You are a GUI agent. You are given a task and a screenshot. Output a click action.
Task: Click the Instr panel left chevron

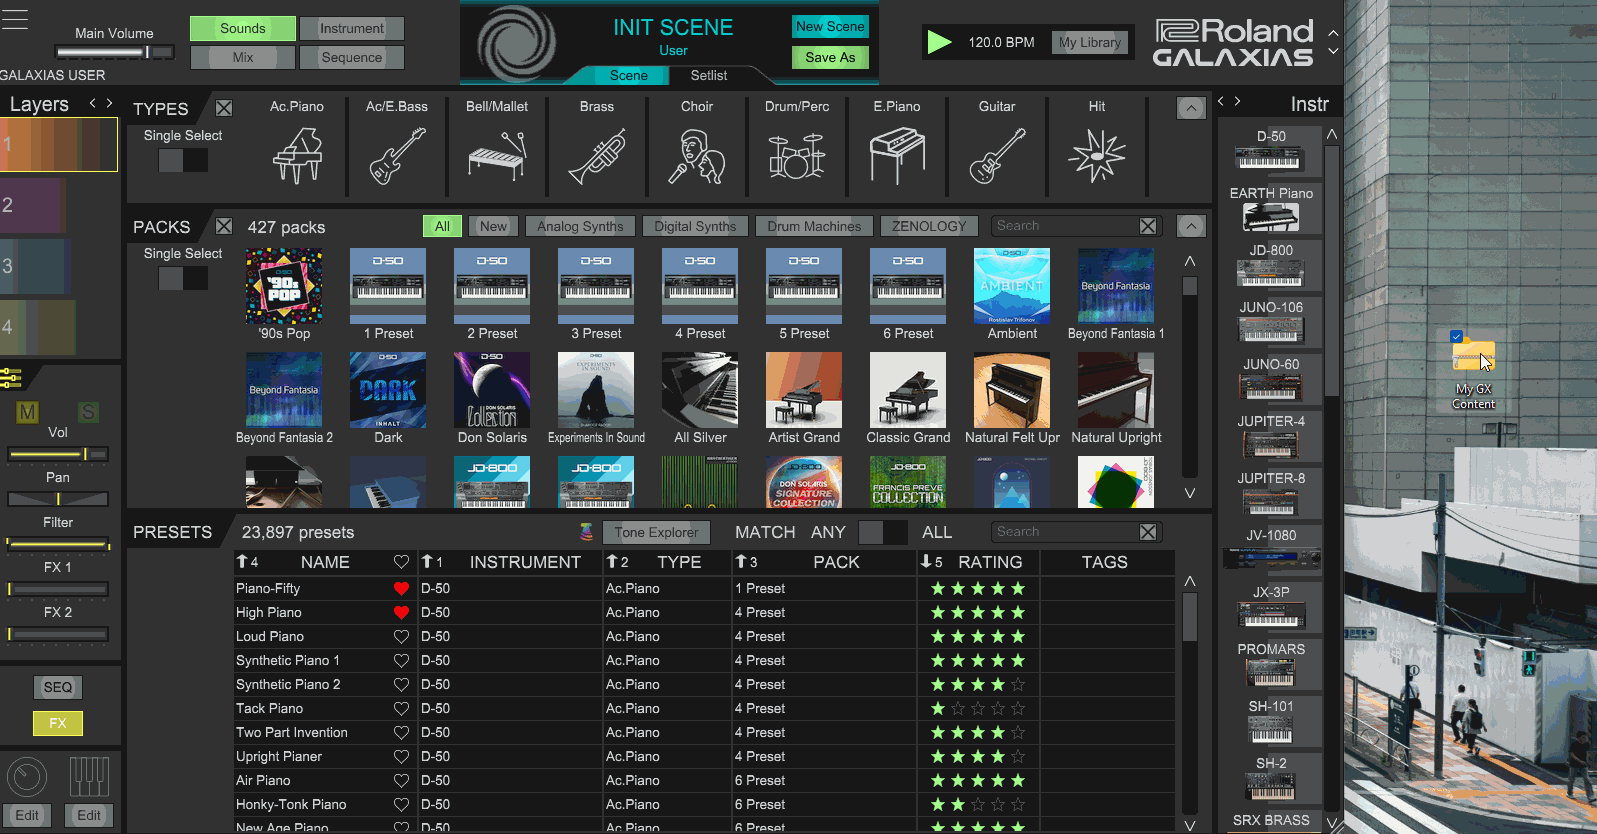(x=1220, y=102)
